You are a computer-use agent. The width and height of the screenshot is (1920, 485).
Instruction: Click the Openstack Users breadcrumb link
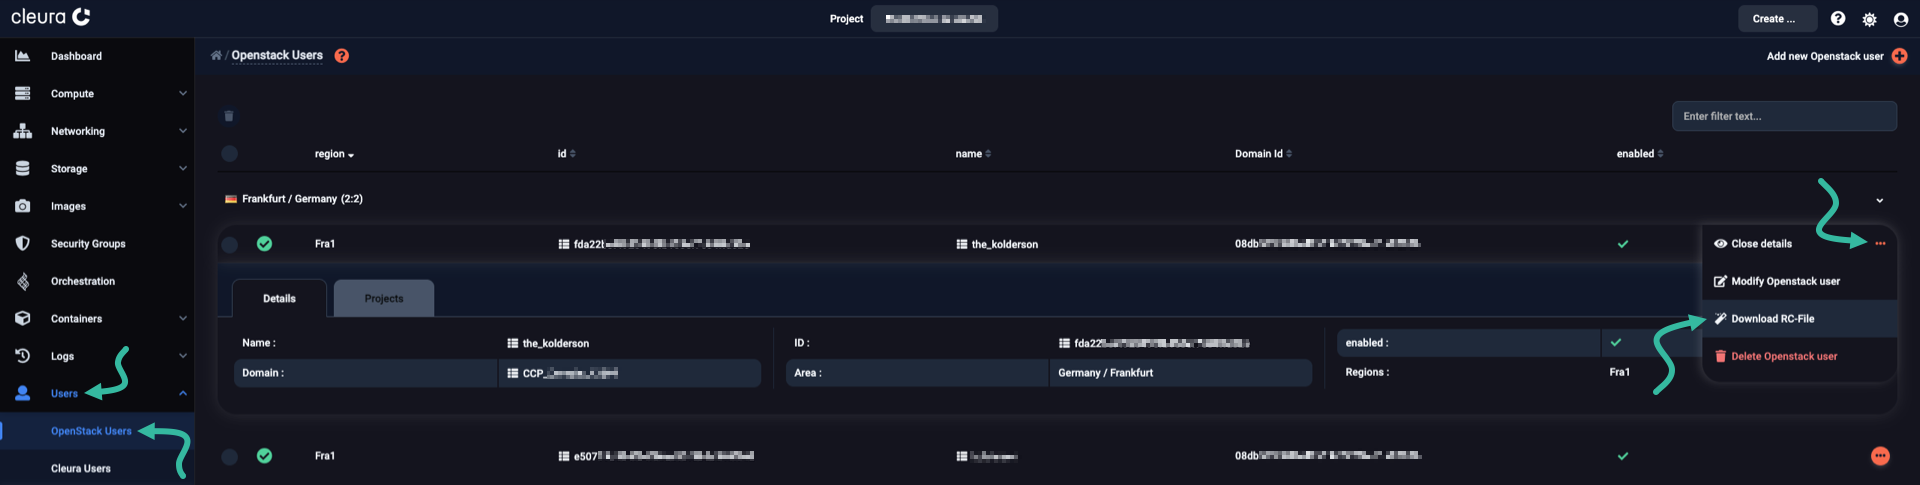click(277, 55)
